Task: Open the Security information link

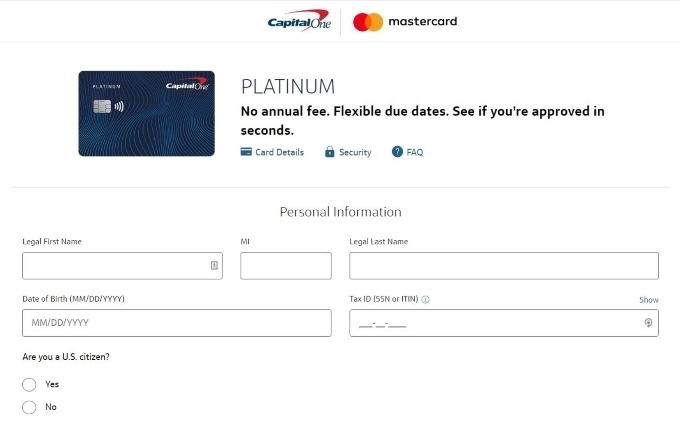Action: [355, 152]
